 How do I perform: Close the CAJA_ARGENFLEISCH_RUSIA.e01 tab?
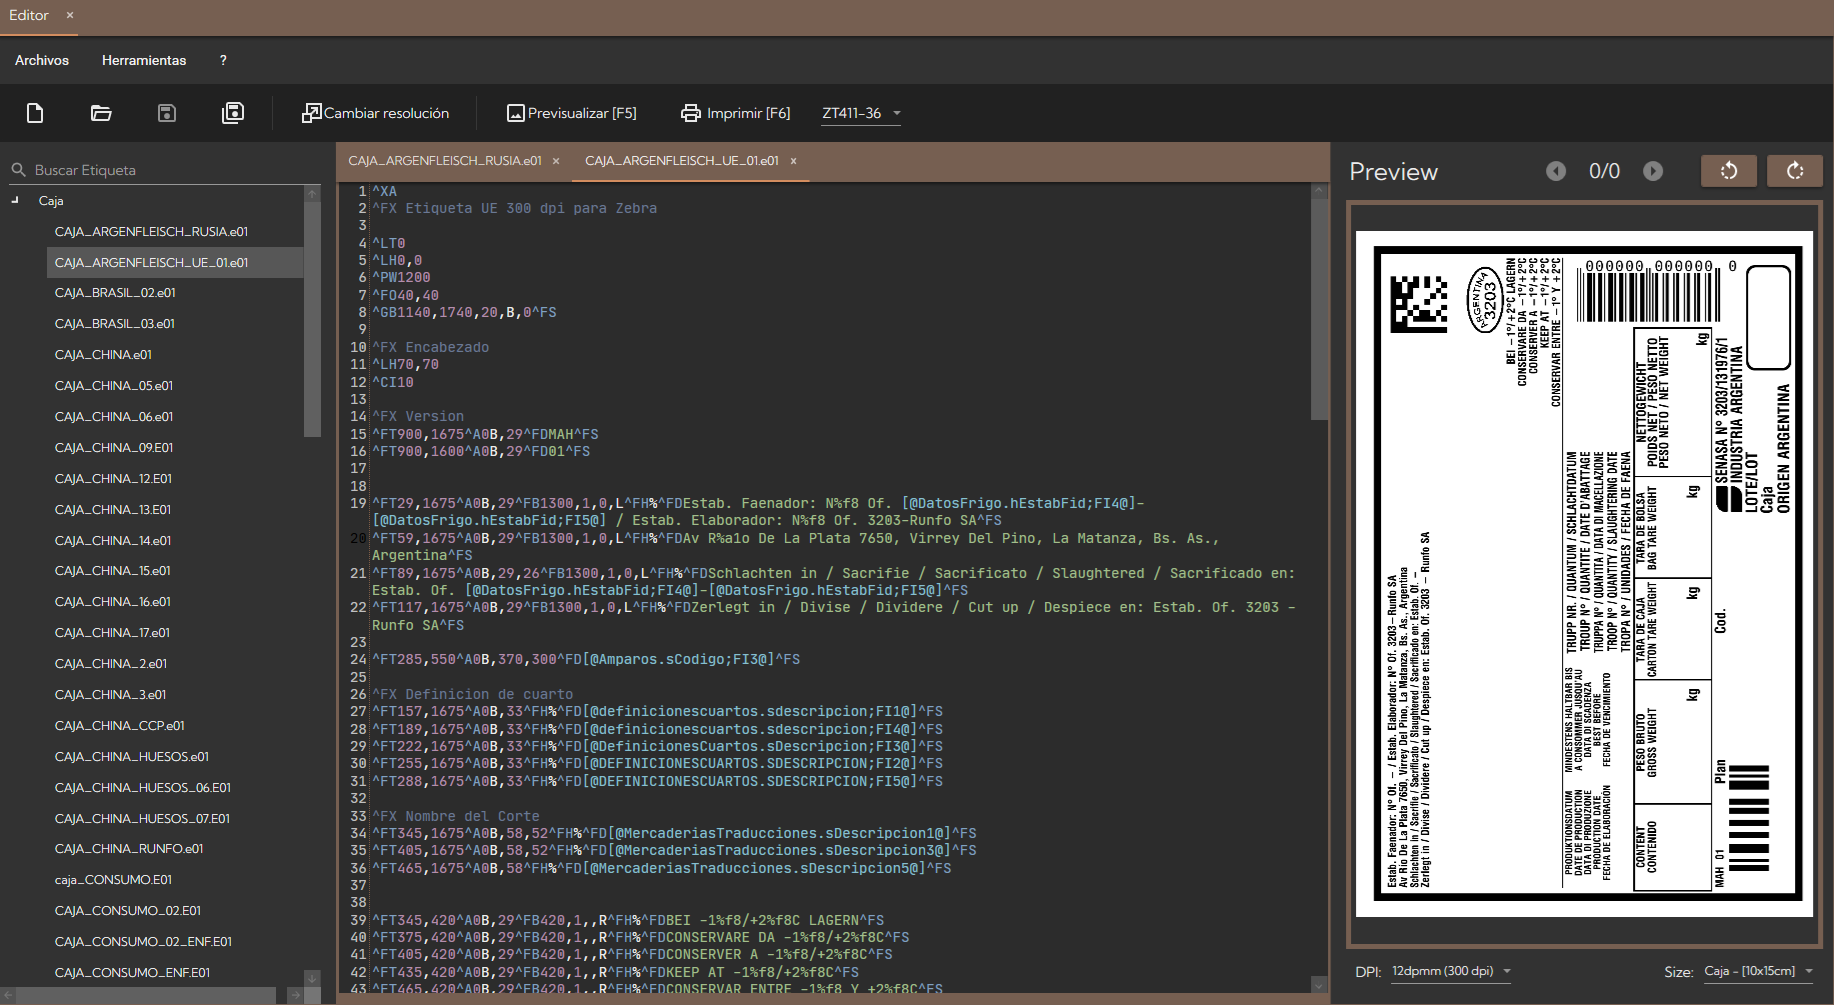point(556,161)
